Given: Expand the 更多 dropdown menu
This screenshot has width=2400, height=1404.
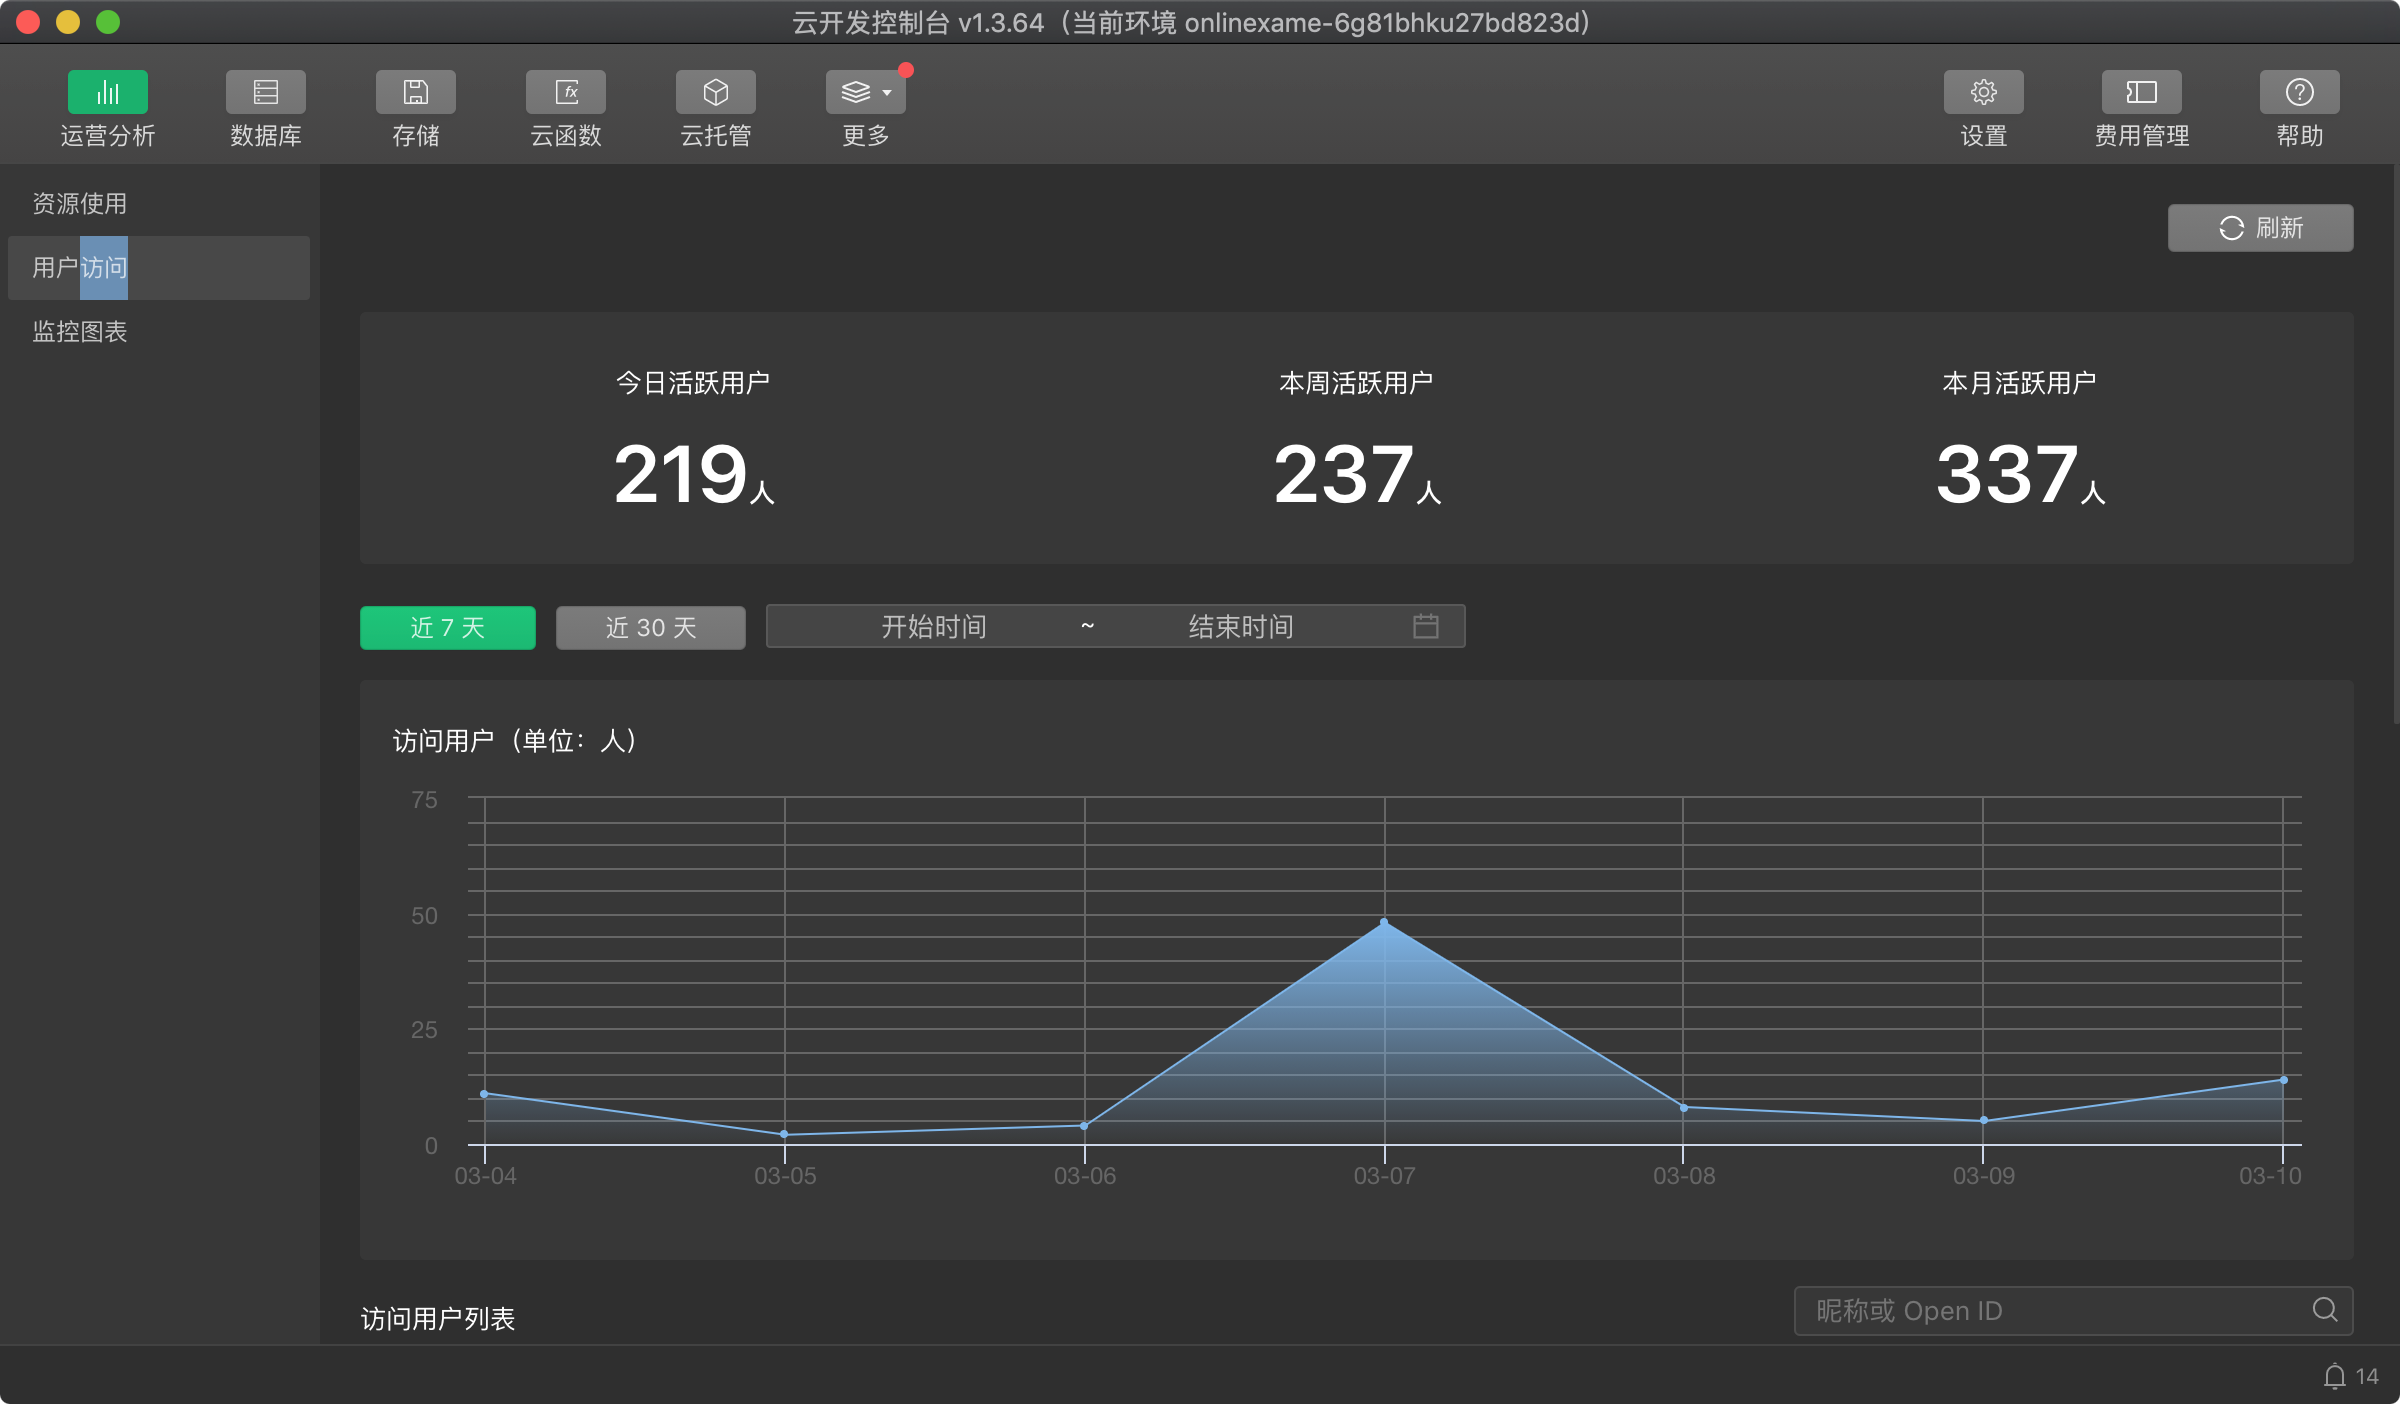Looking at the screenshot, I should click(x=865, y=93).
